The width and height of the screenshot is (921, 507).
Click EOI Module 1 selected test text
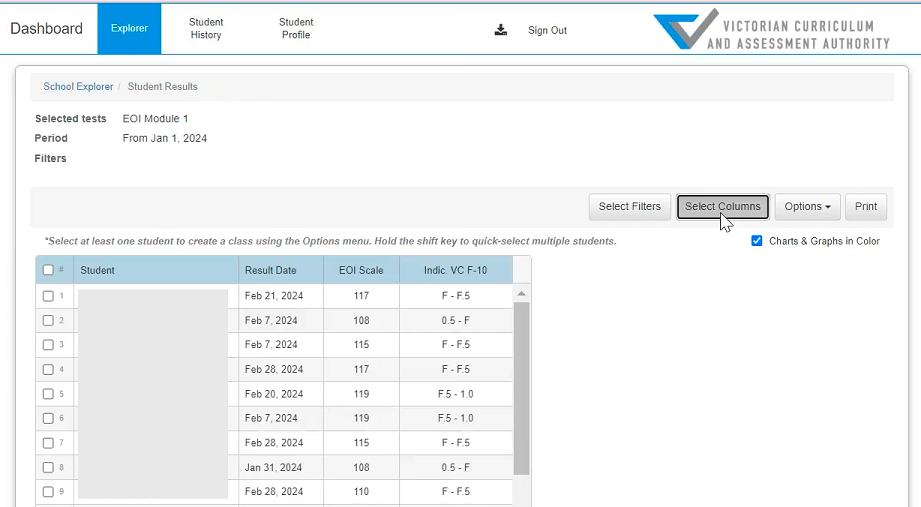[156, 119]
